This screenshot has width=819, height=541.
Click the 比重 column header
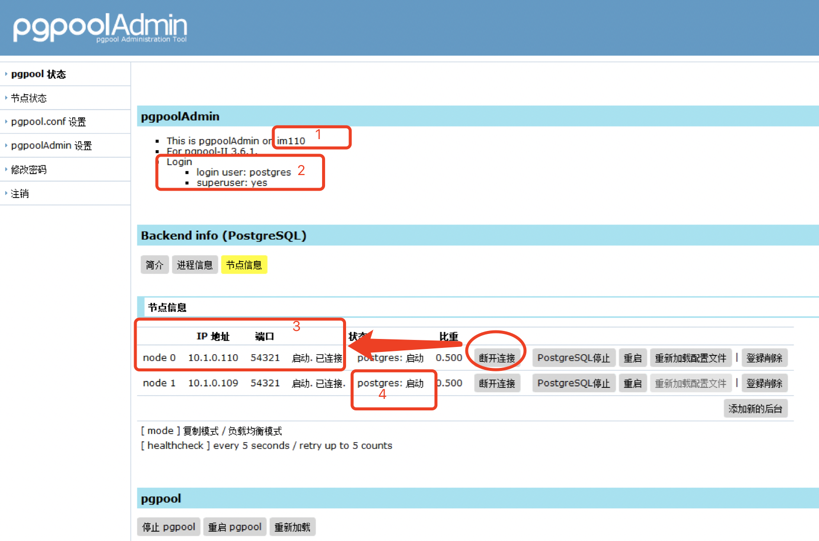(448, 336)
